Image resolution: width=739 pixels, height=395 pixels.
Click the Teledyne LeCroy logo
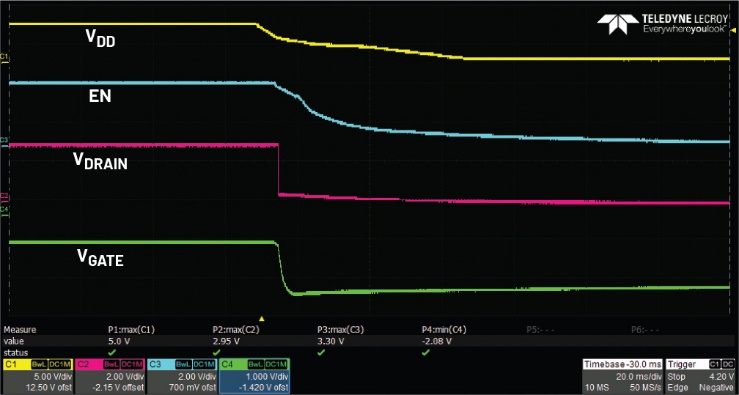pos(662,24)
